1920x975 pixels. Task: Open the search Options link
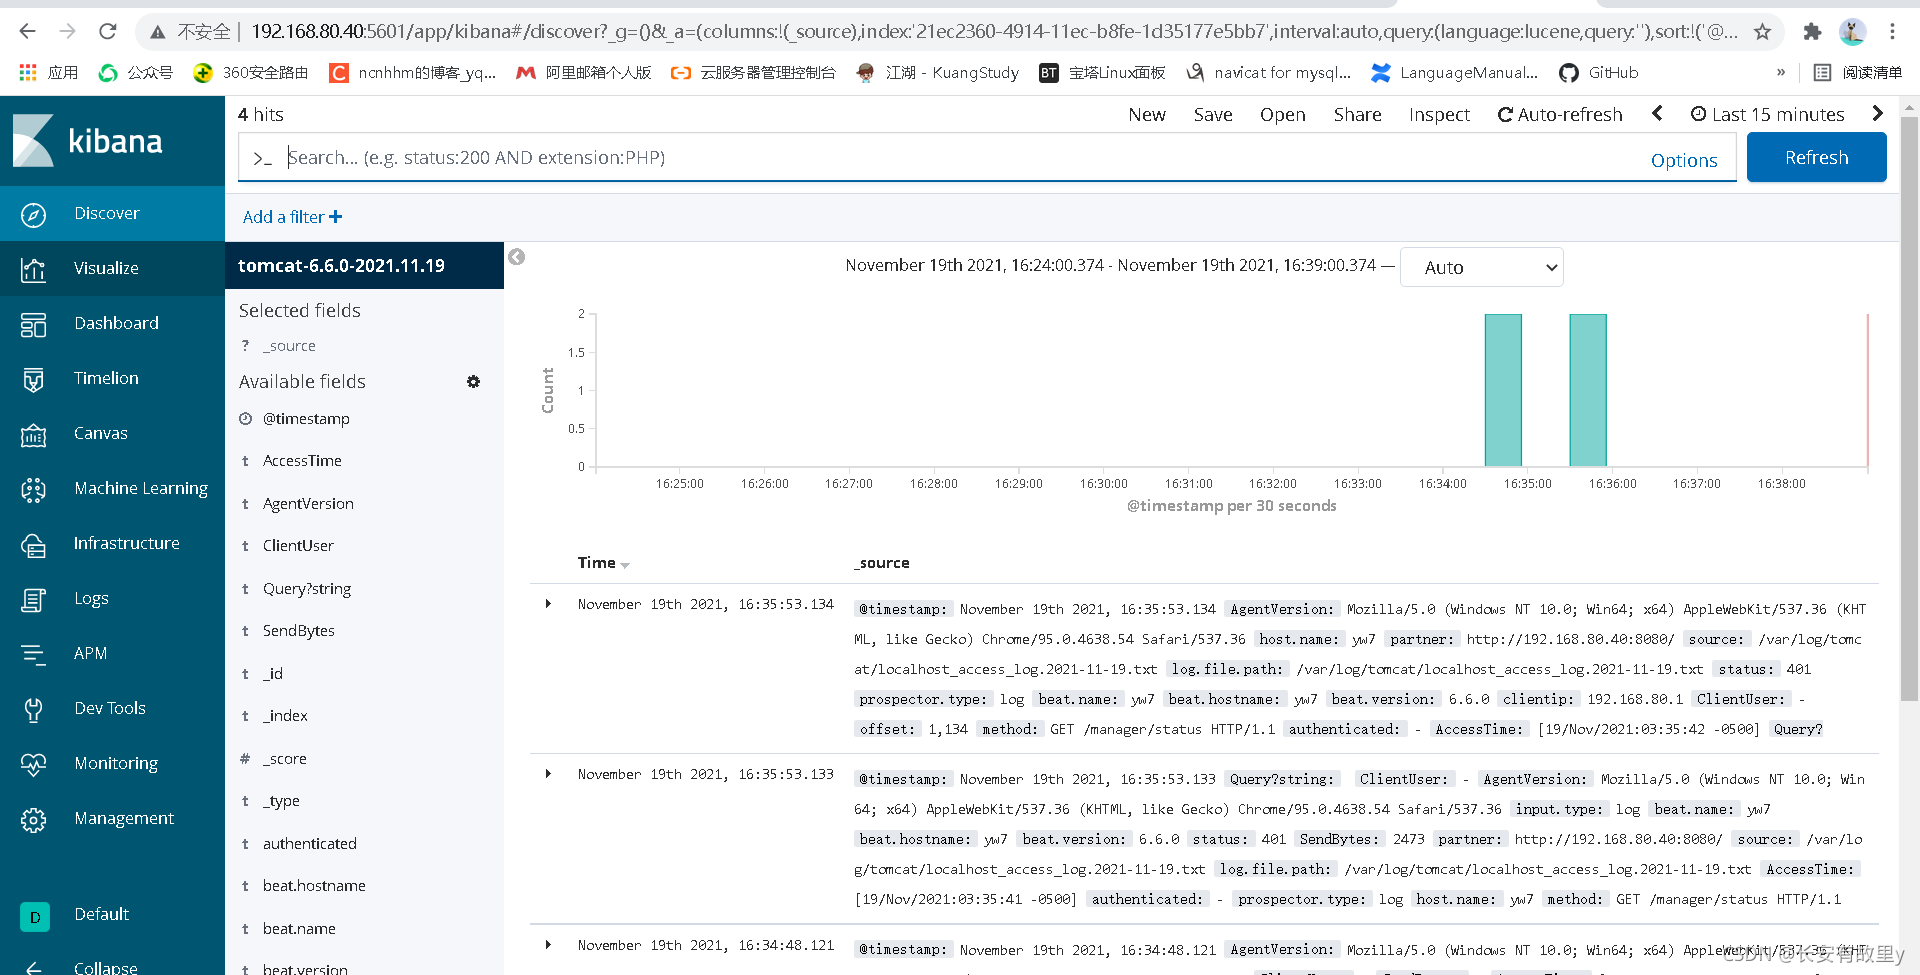1684,160
